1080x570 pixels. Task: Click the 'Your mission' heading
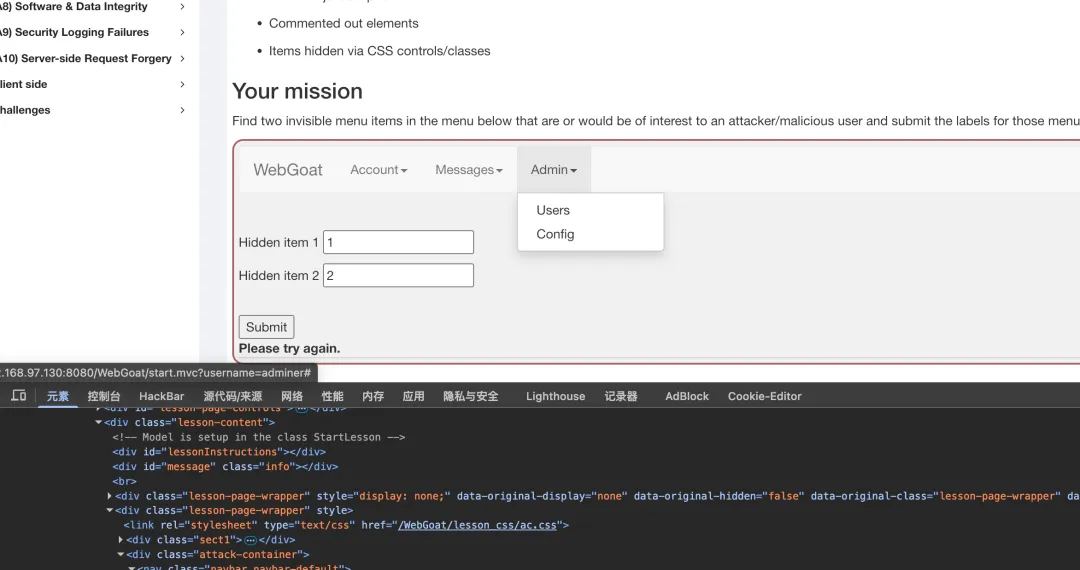298,91
